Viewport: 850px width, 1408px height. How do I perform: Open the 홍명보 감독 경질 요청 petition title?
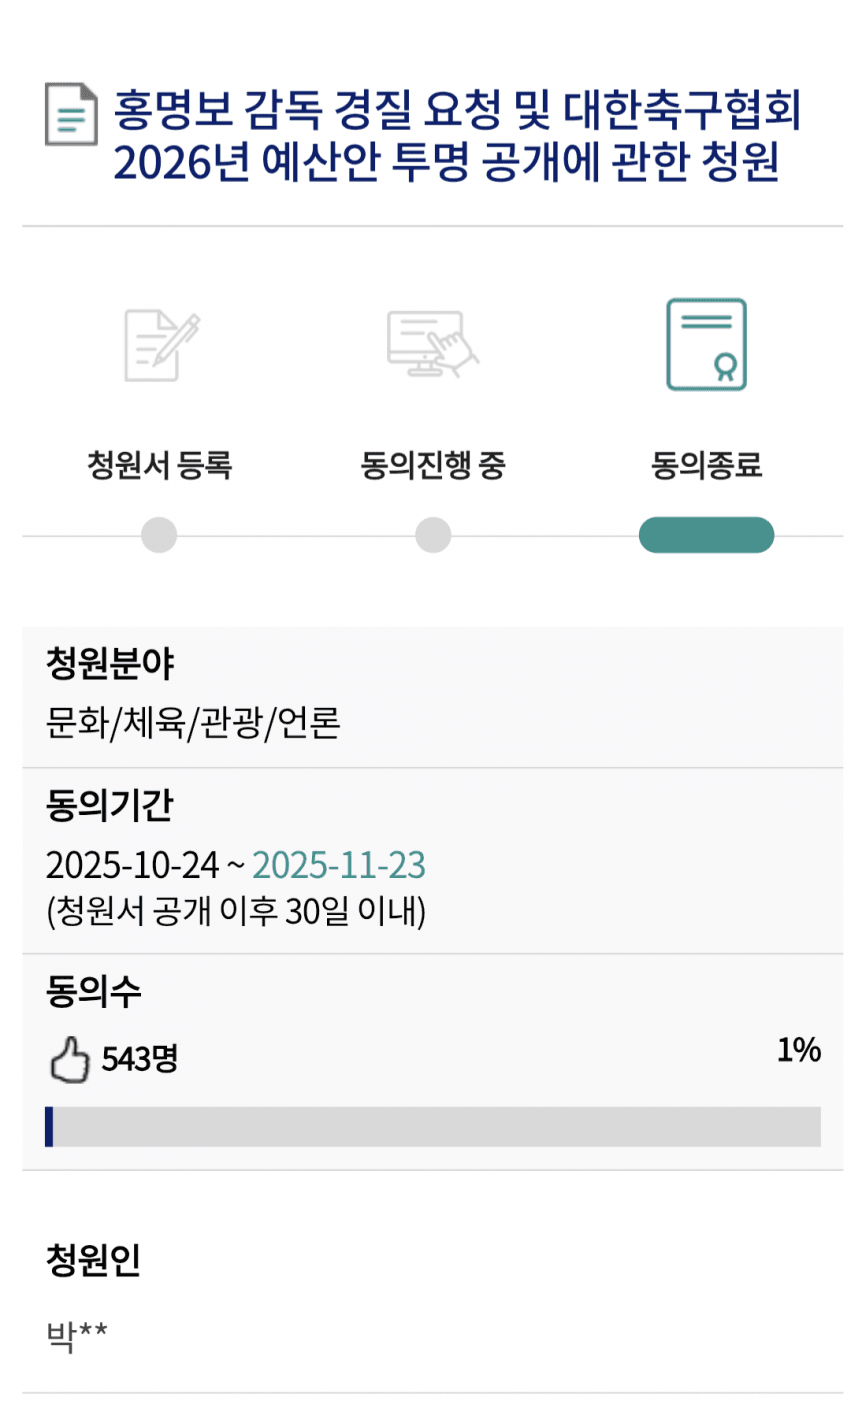[457, 136]
